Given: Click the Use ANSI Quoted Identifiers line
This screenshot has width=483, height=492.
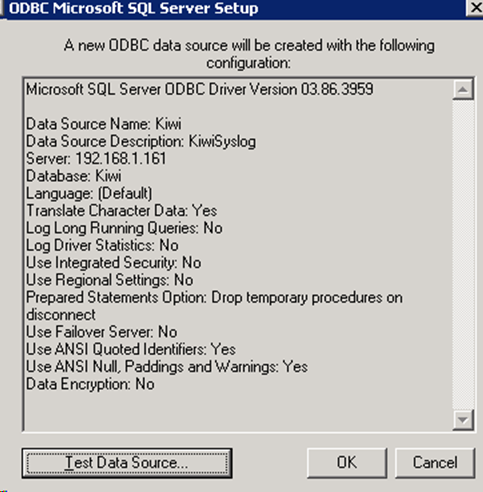Looking at the screenshot, I should tap(131, 349).
